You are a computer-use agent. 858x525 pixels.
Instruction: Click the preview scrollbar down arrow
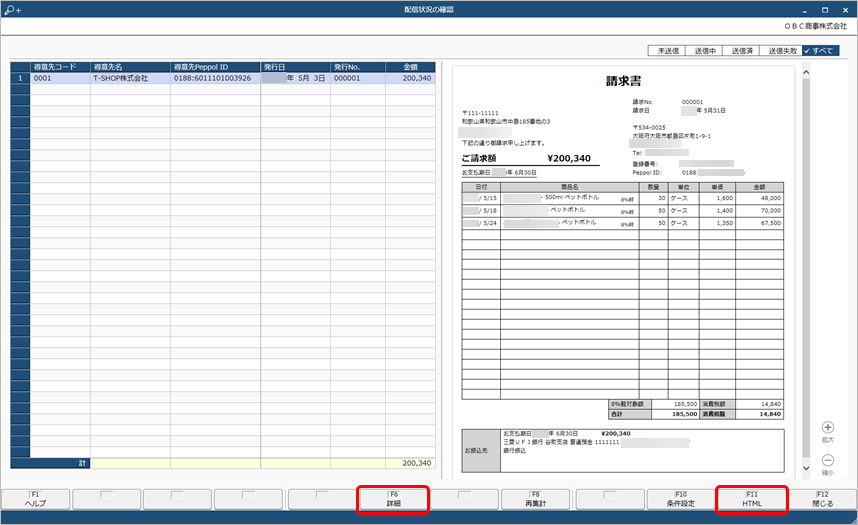coord(806,468)
